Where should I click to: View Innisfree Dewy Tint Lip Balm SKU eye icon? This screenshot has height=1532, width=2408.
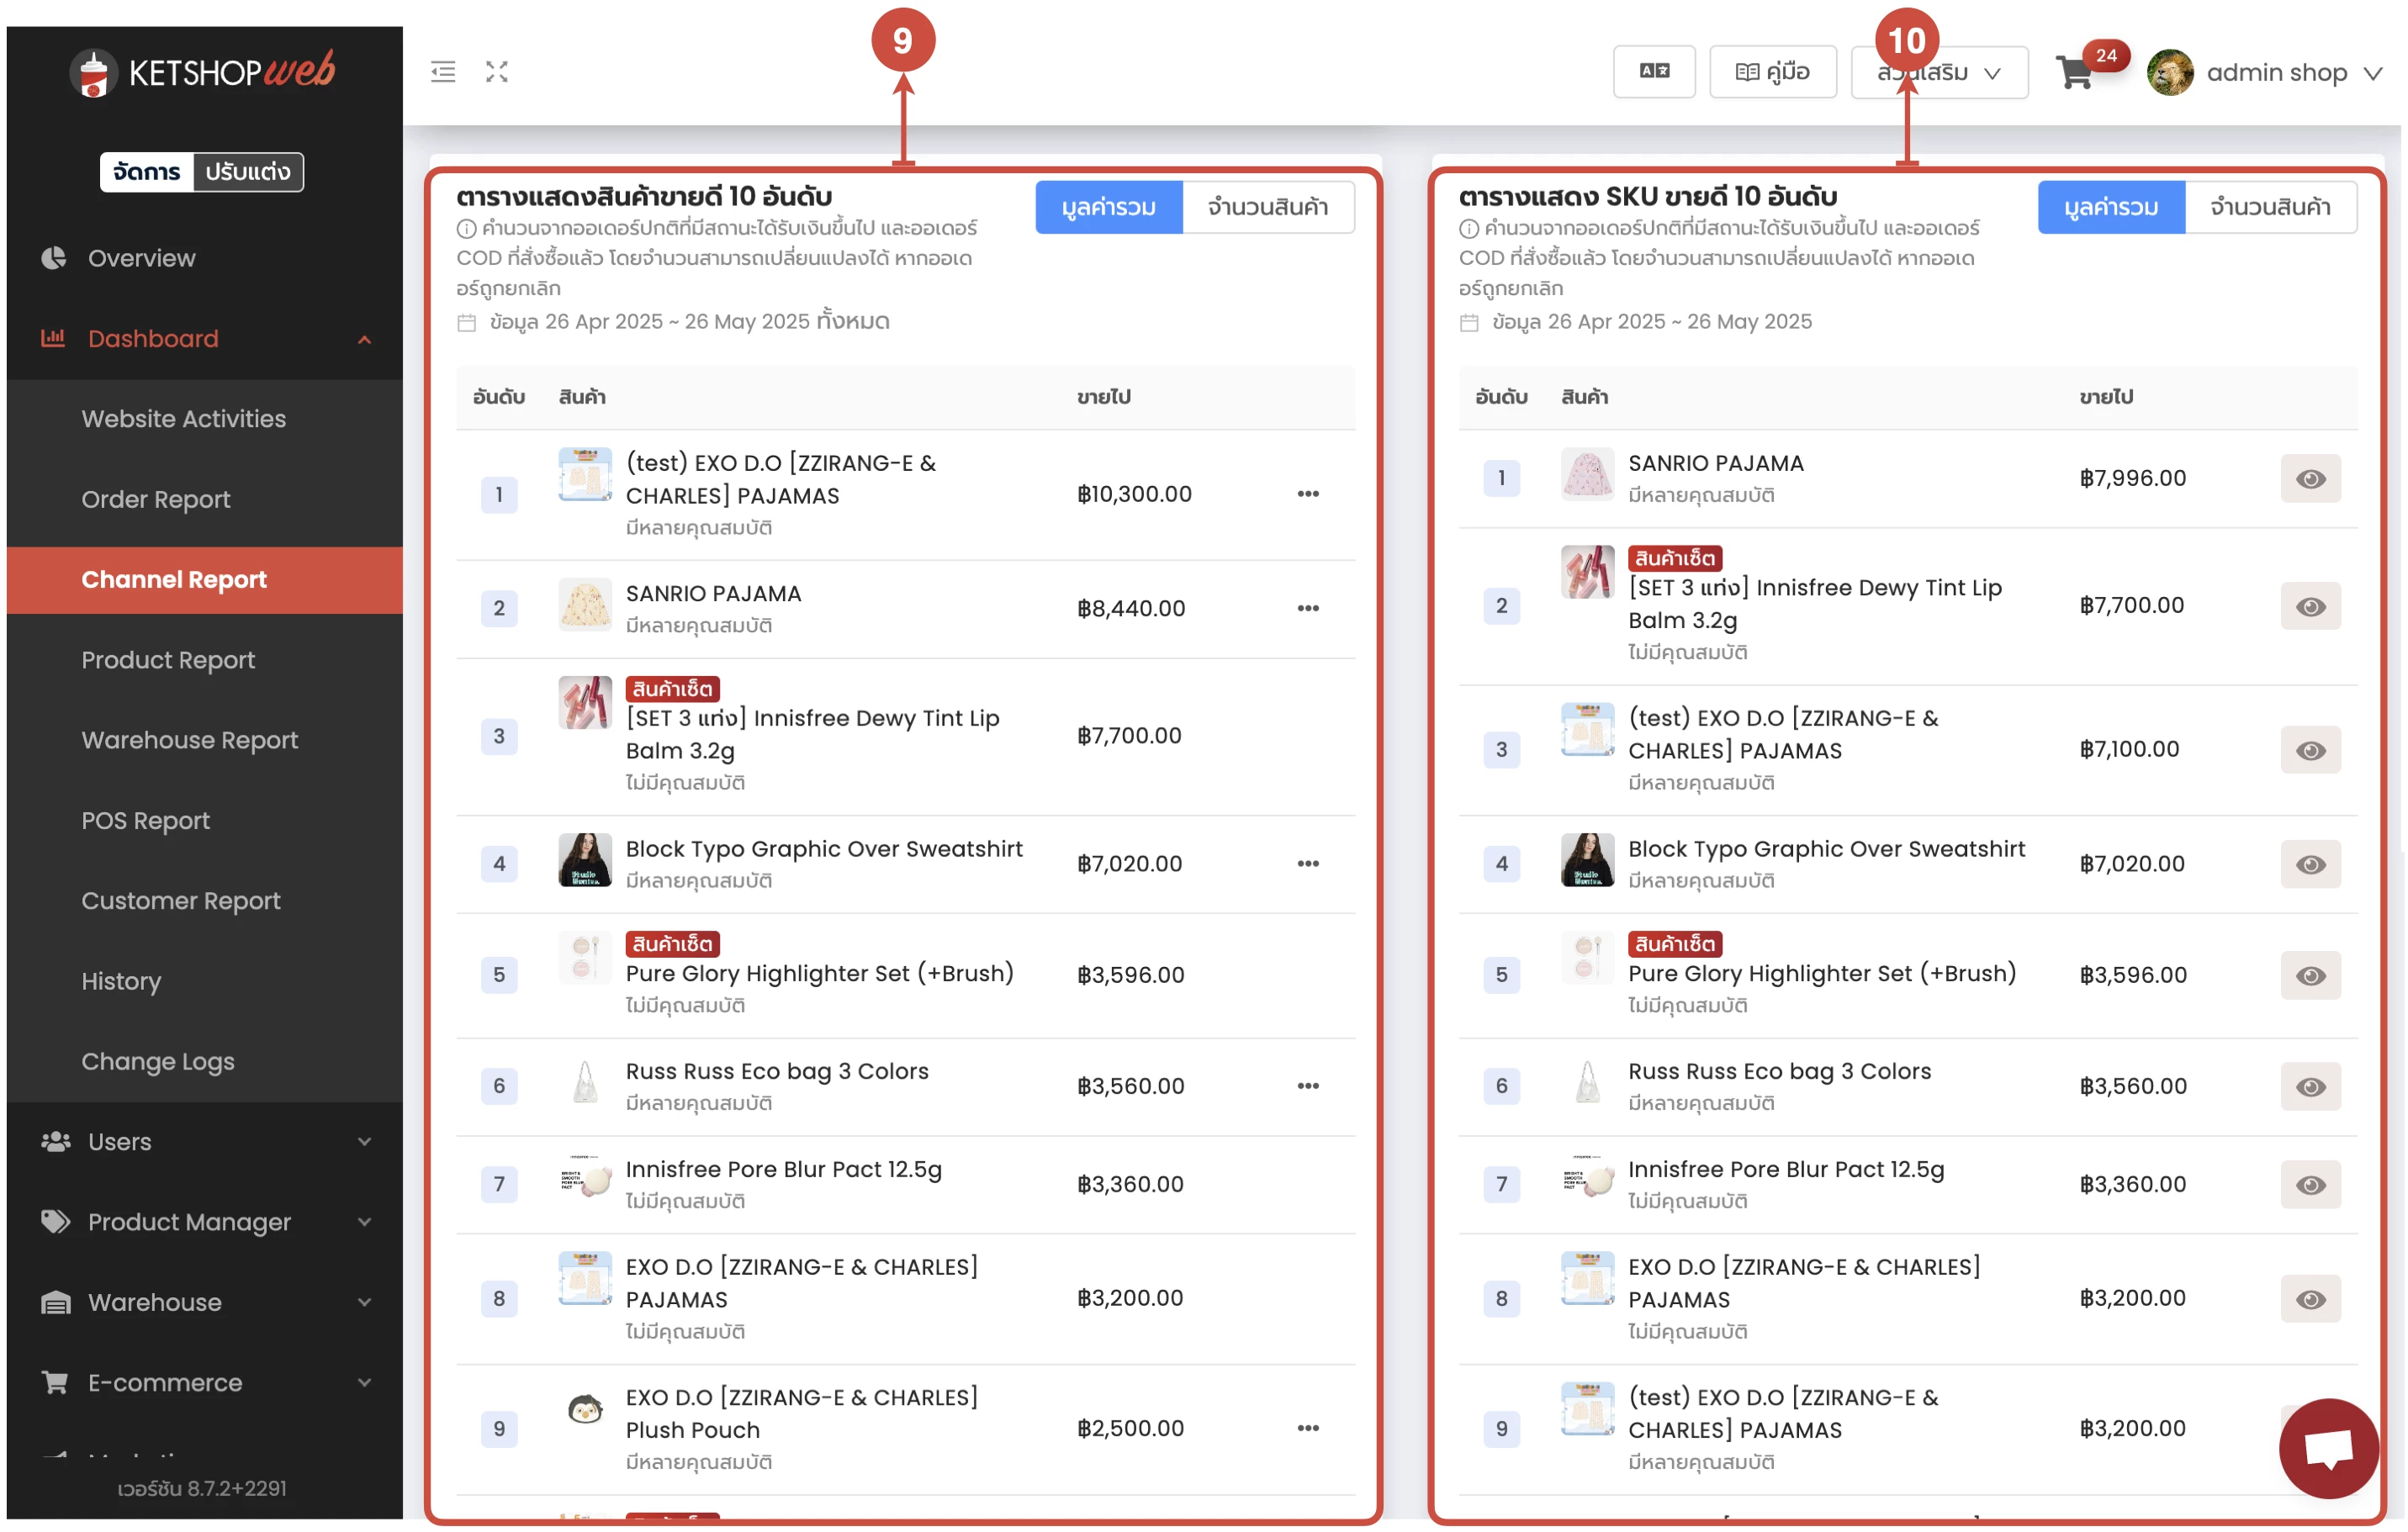pyautogui.click(x=2310, y=607)
